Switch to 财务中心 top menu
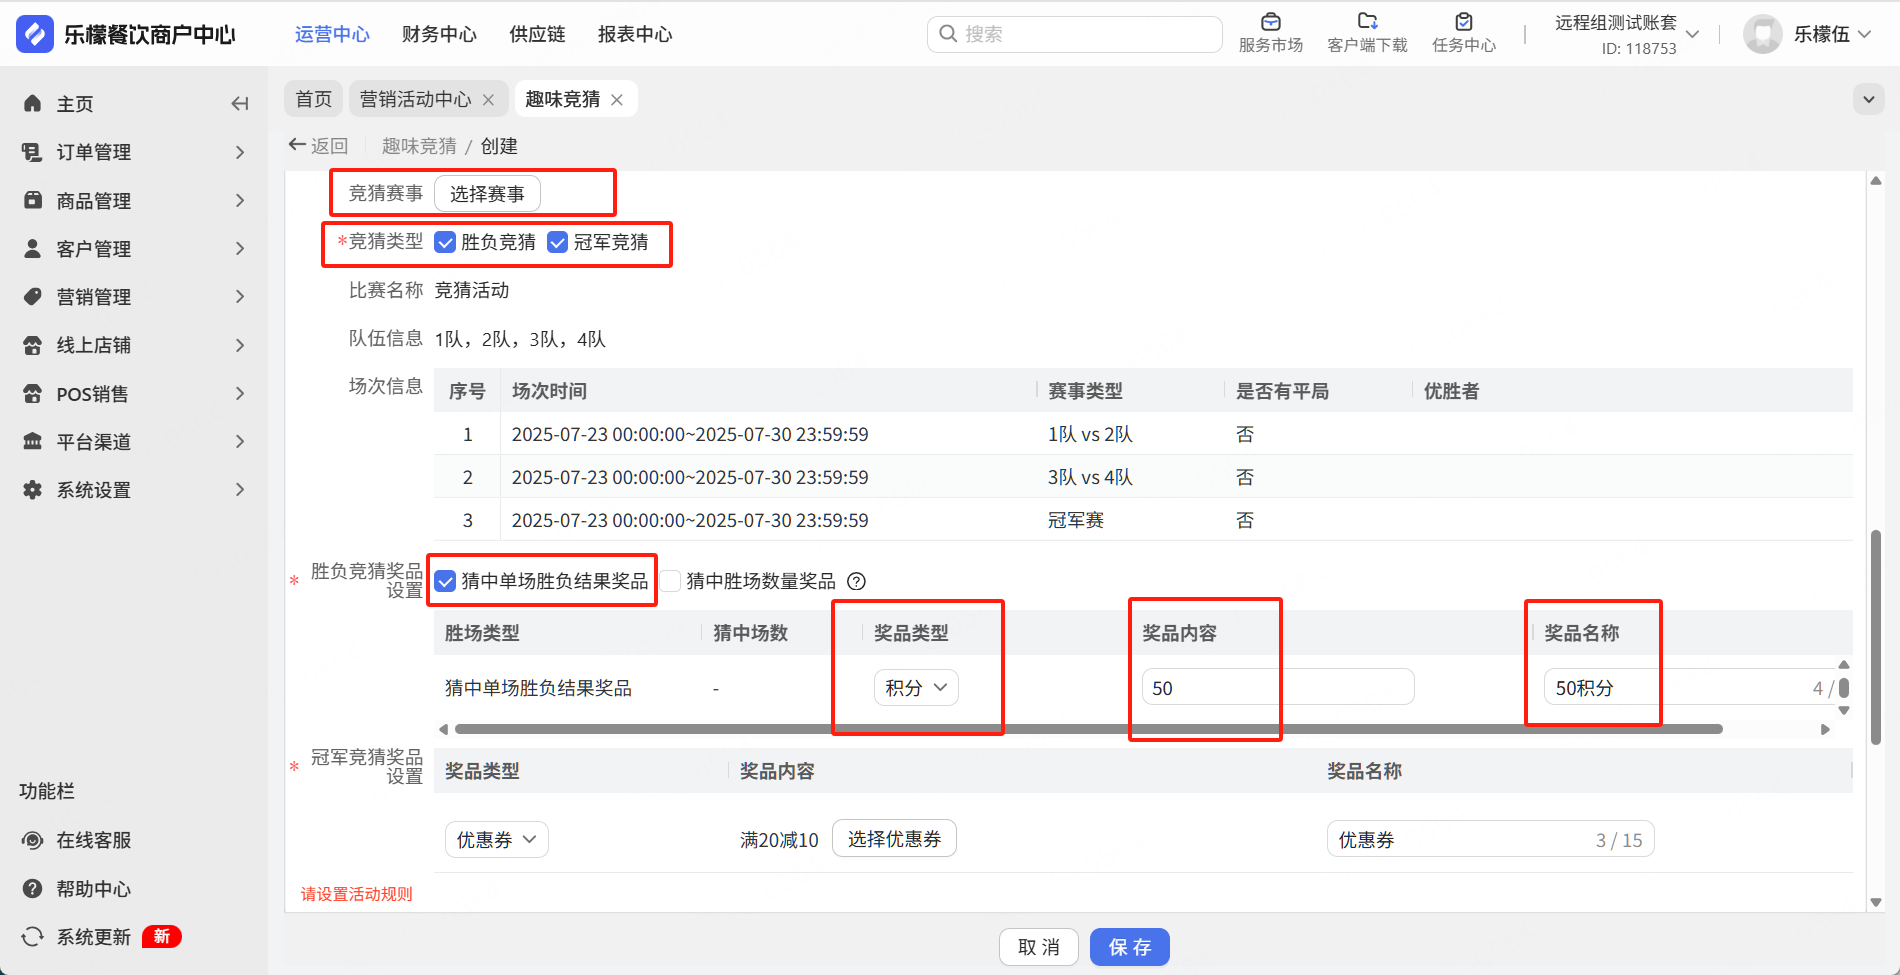This screenshot has width=1900, height=975. click(439, 34)
